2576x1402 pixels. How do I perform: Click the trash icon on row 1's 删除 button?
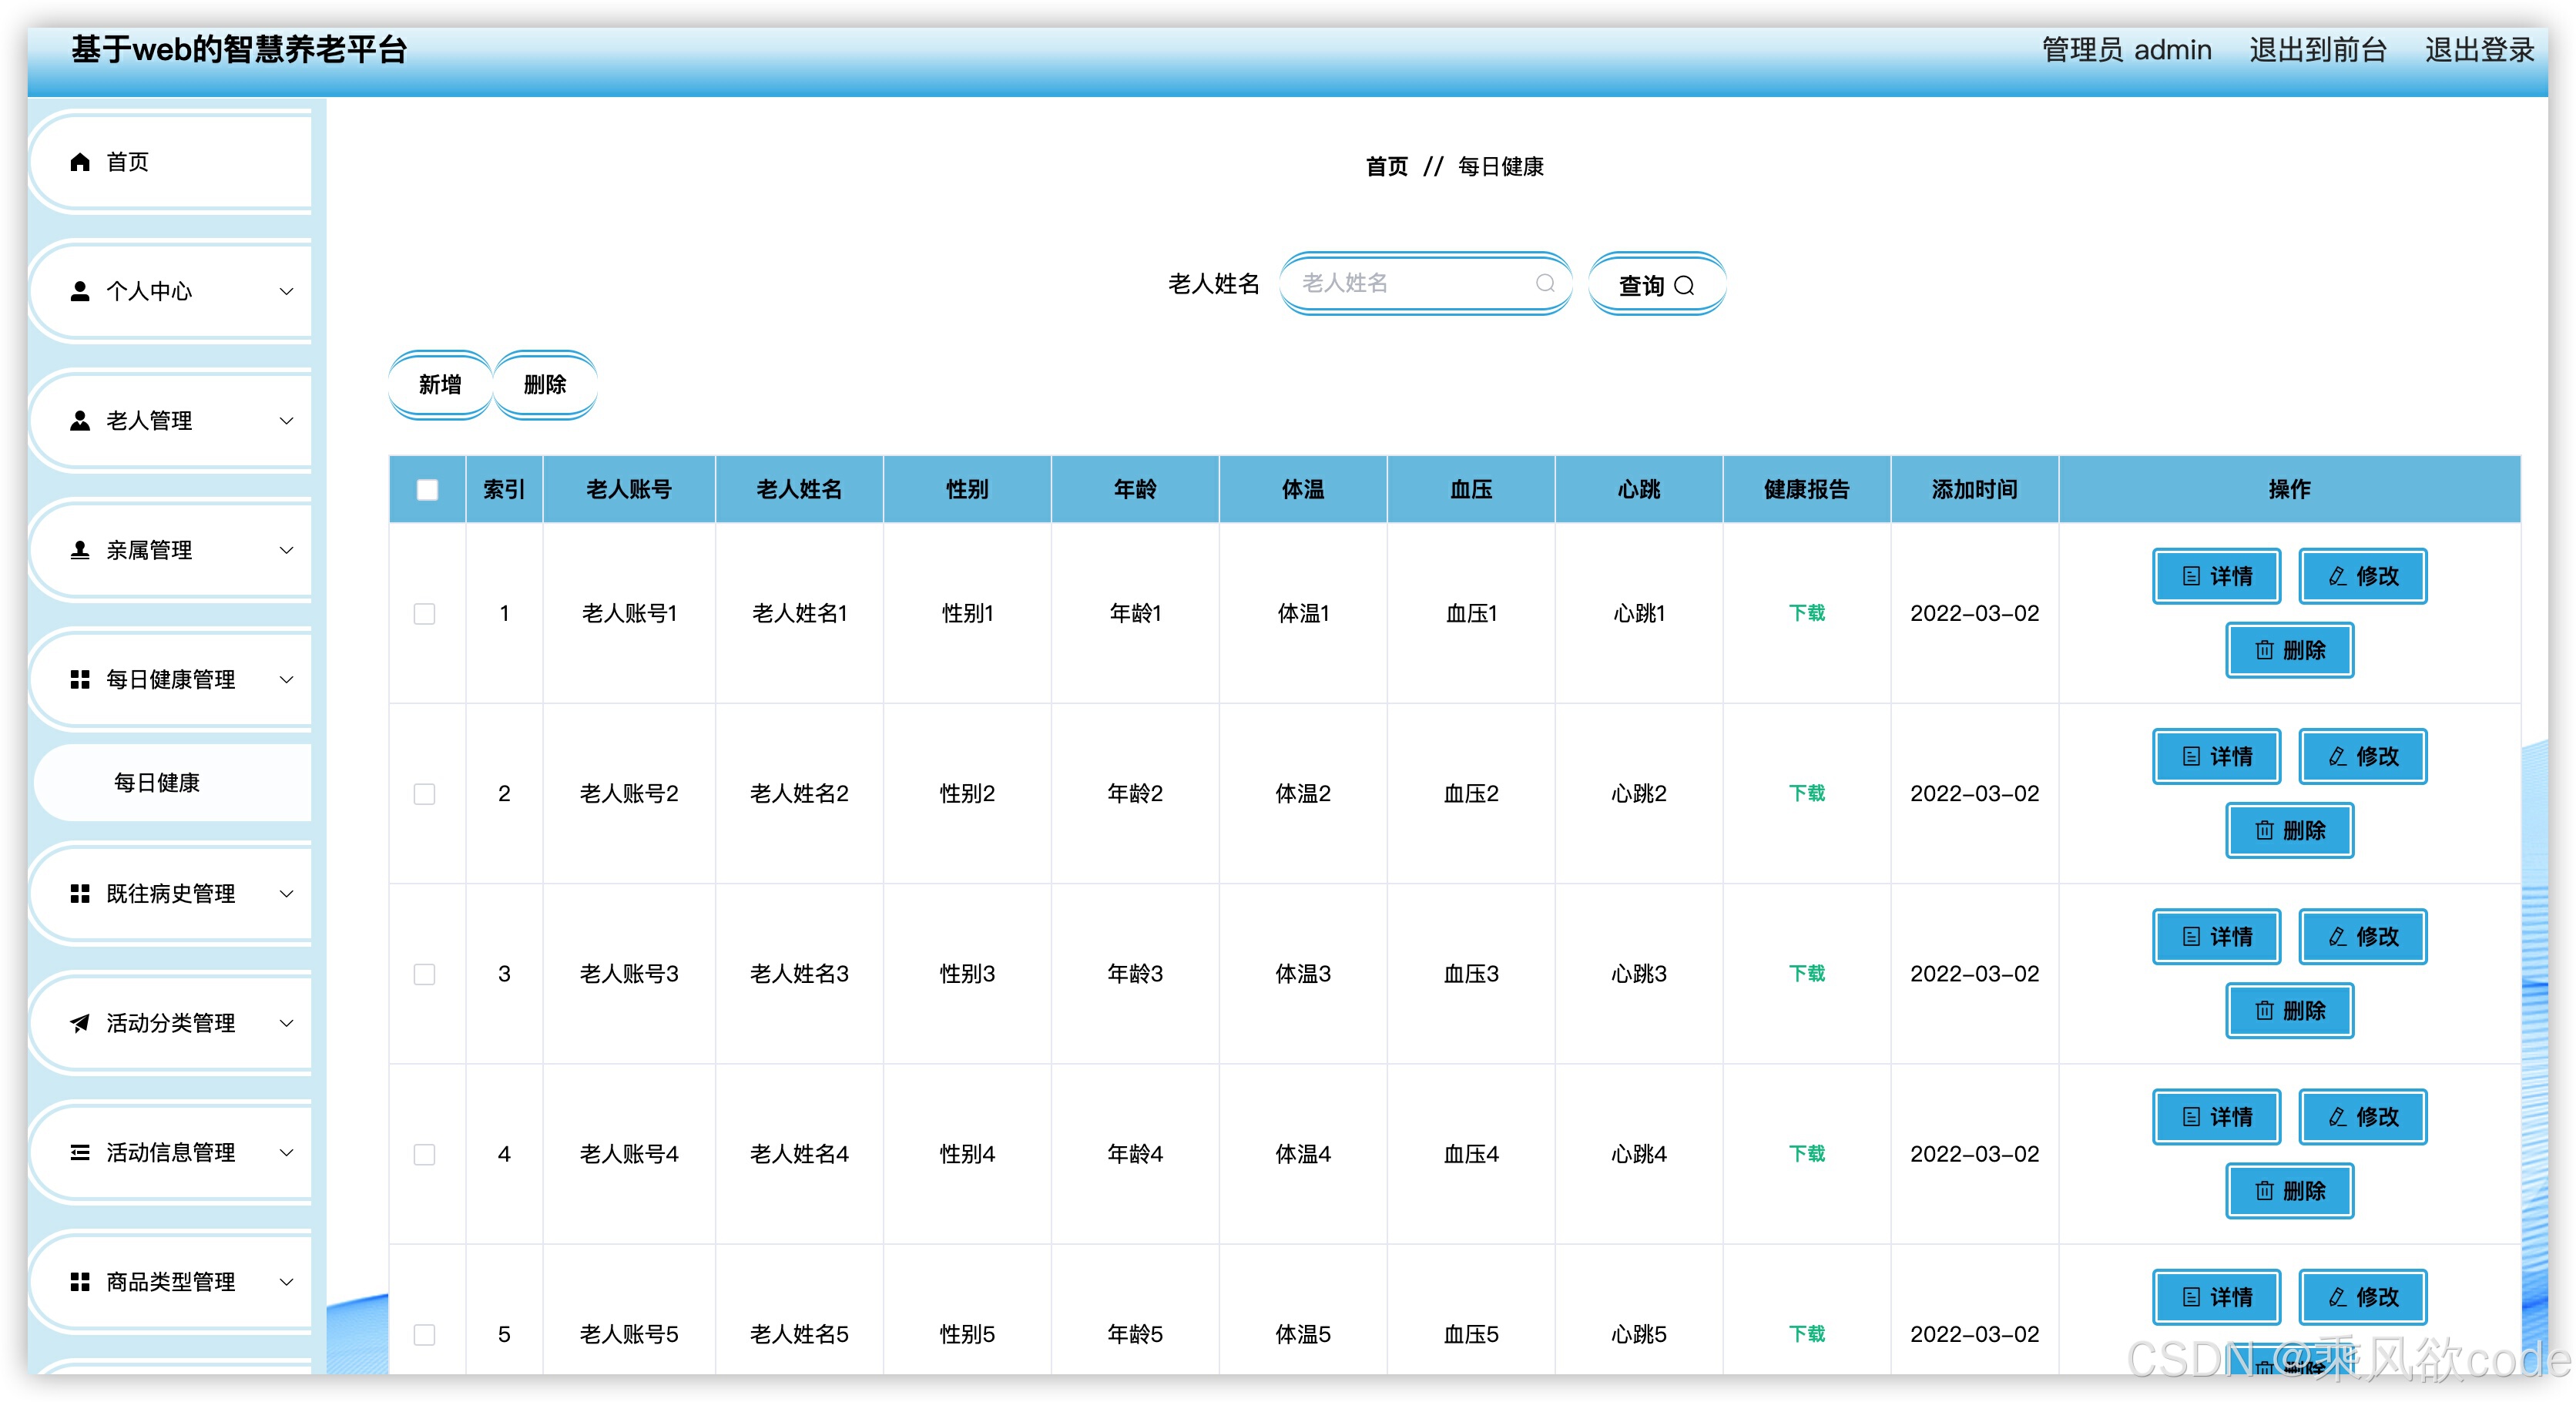point(2264,650)
